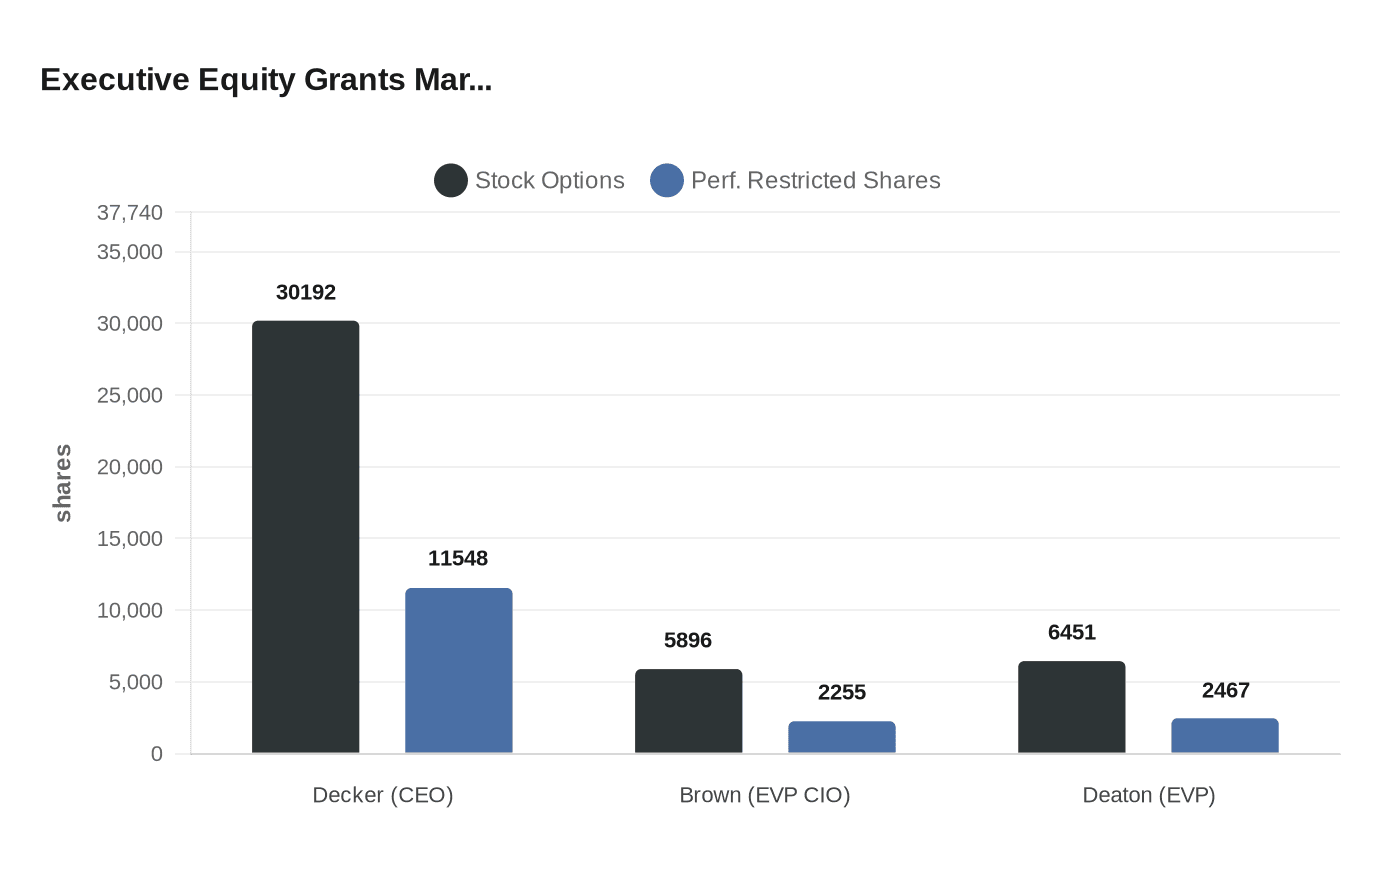Screen dimensions: 1400x880
Task: Click Brown's Stock Options bar
Action: point(688,710)
